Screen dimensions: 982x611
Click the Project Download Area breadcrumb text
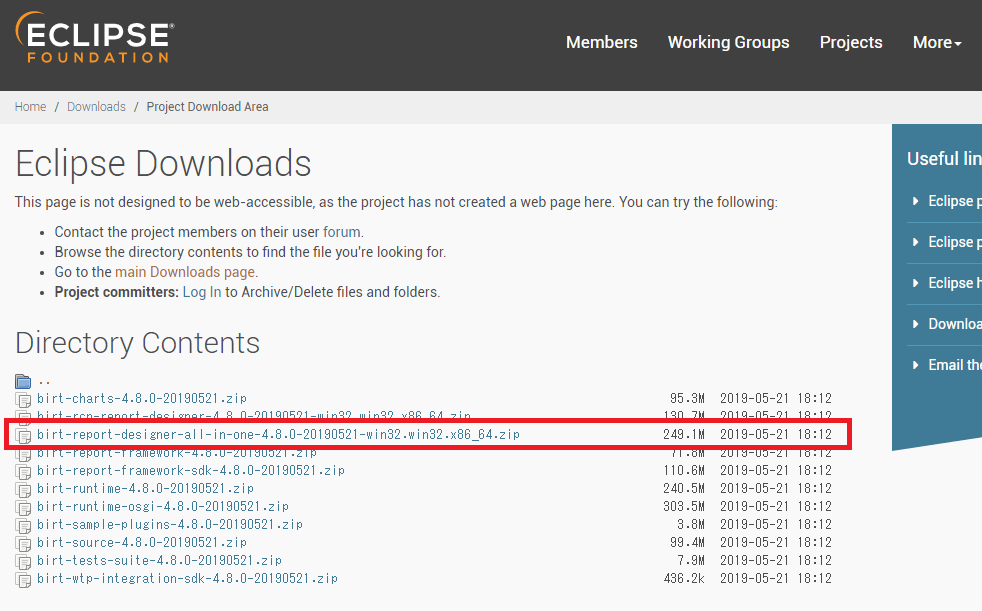pyautogui.click(x=207, y=106)
